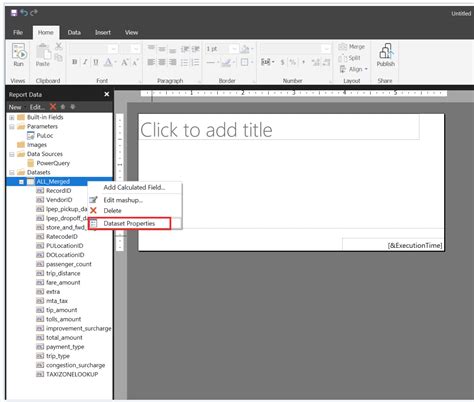This screenshot has height=402, width=474.
Task: Apply comma thousands separator format
Action: click(304, 62)
